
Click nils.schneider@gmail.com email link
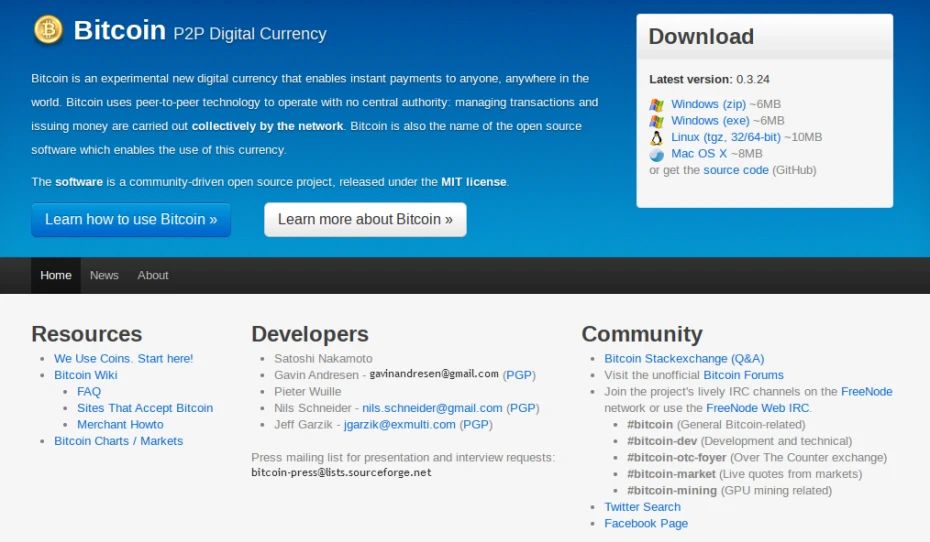click(432, 408)
